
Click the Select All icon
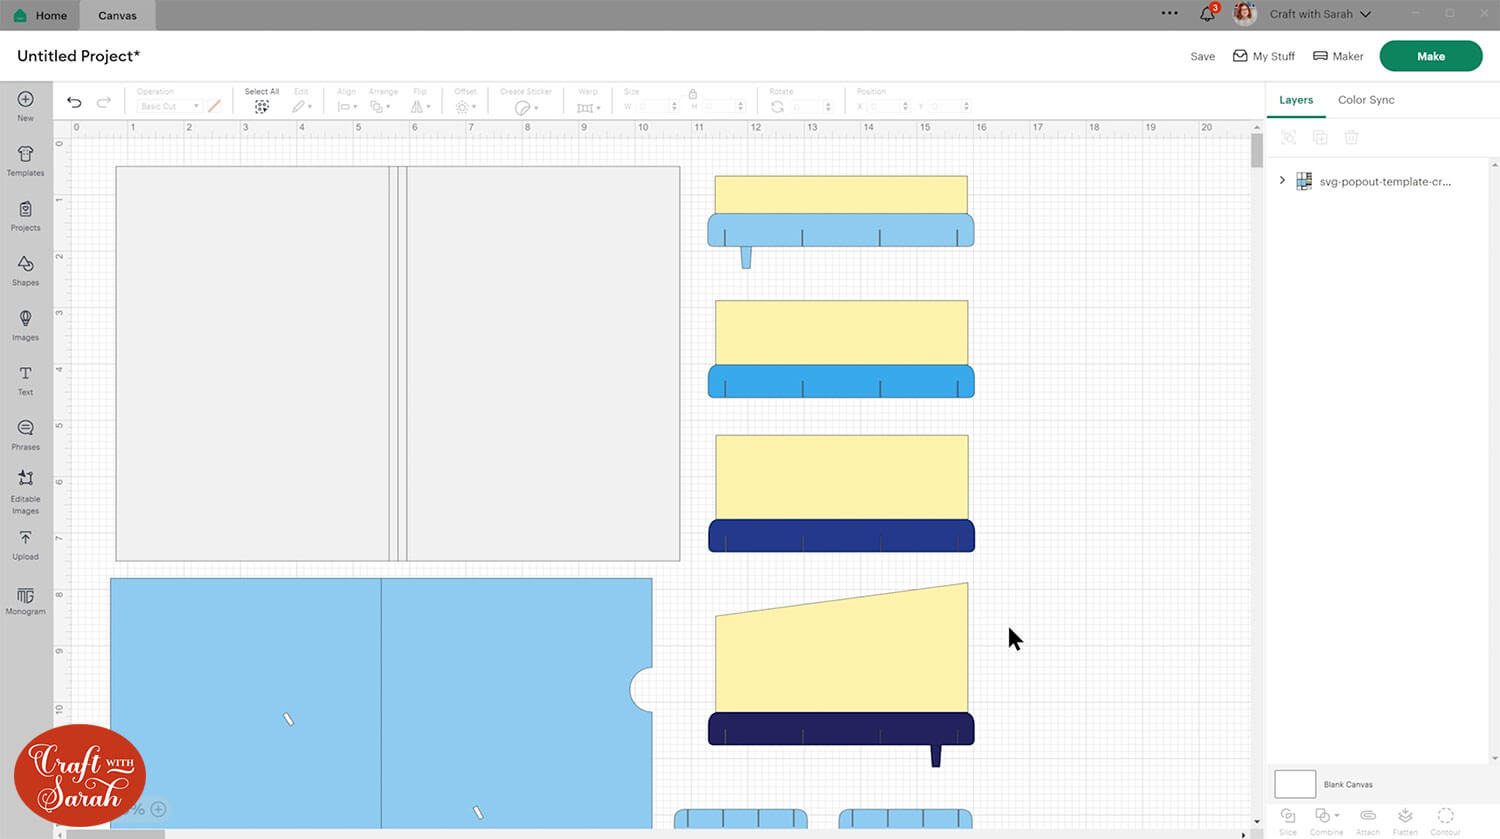click(262, 106)
